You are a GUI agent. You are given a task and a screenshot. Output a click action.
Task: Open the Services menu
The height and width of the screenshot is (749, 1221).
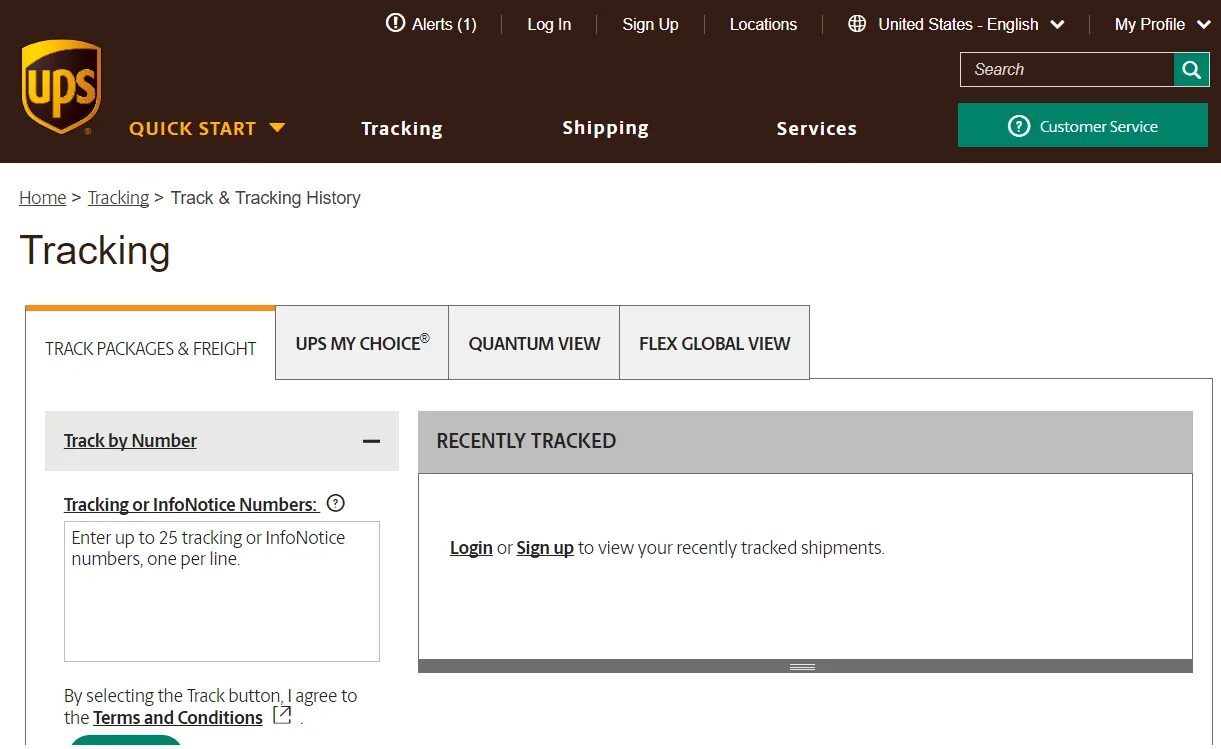(x=817, y=128)
